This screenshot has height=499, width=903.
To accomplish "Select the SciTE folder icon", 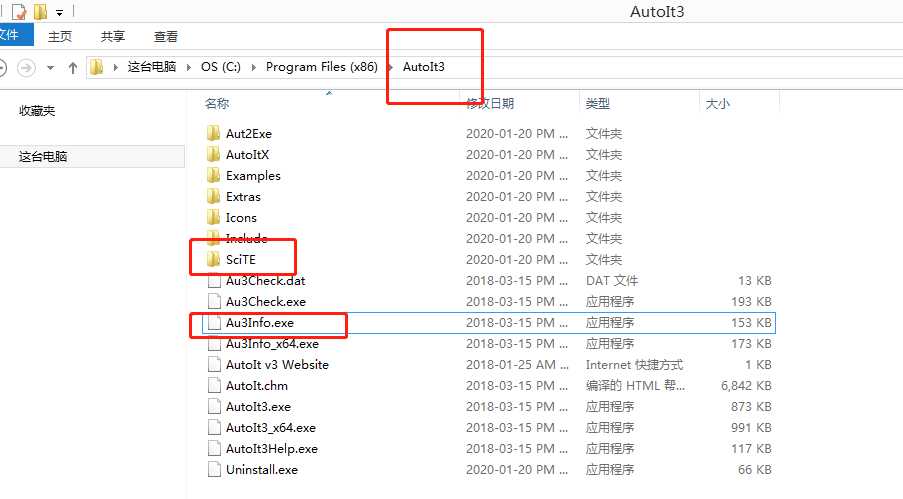I will (x=213, y=260).
